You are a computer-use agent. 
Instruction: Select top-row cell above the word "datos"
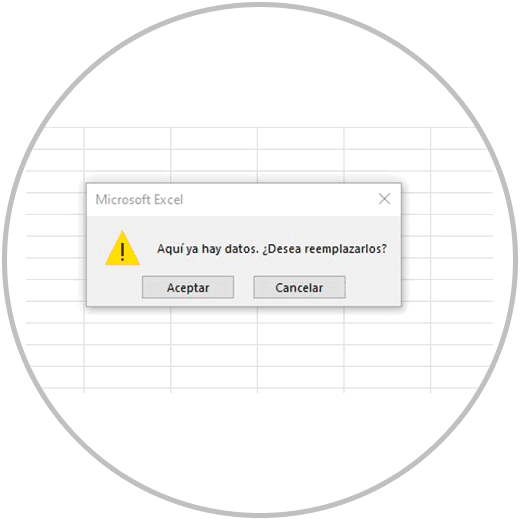[214, 138]
